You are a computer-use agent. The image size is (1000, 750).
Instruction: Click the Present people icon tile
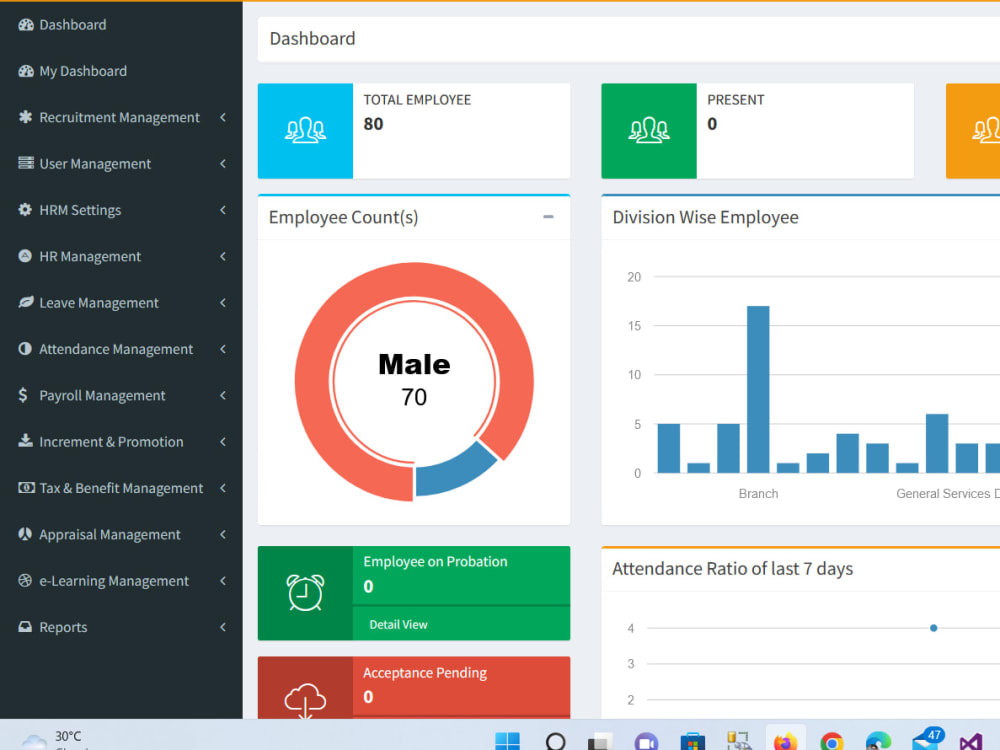click(x=649, y=131)
